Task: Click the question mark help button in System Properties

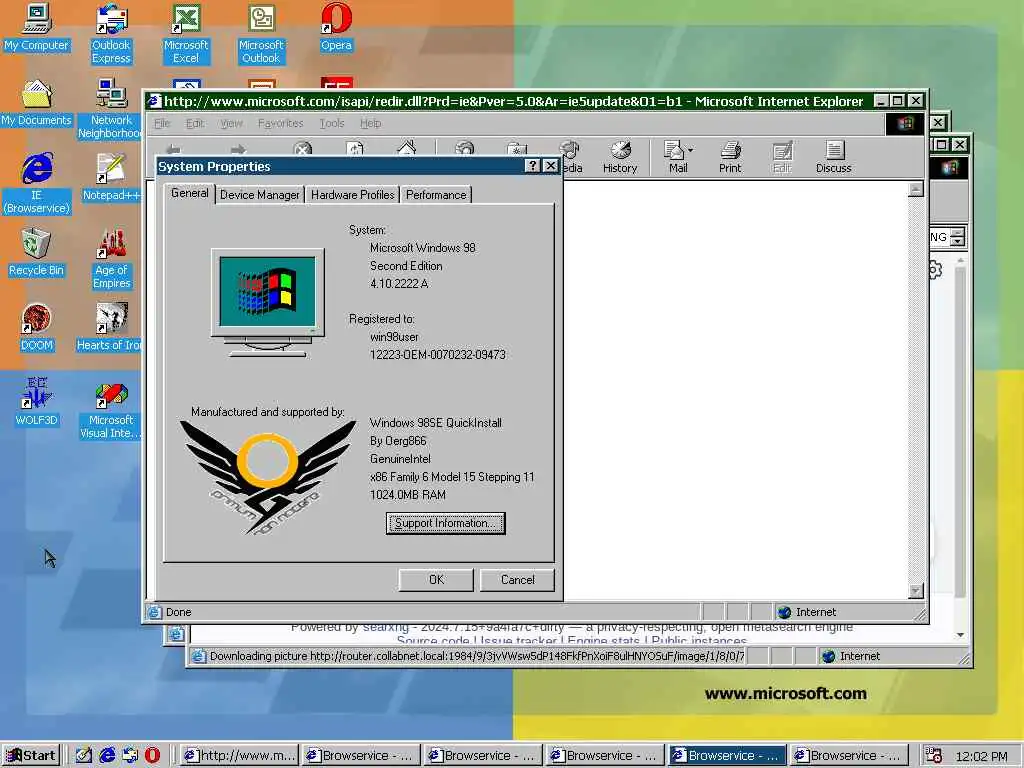Action: (x=533, y=166)
